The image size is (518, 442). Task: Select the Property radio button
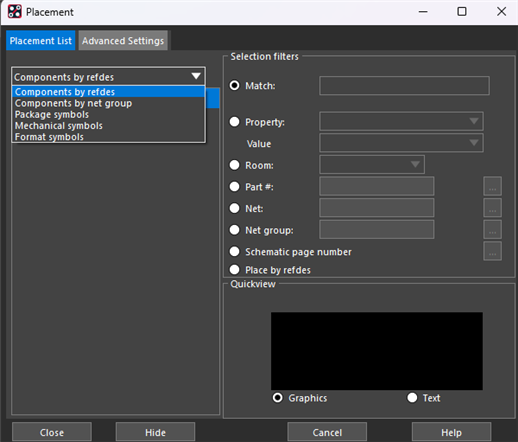(234, 122)
